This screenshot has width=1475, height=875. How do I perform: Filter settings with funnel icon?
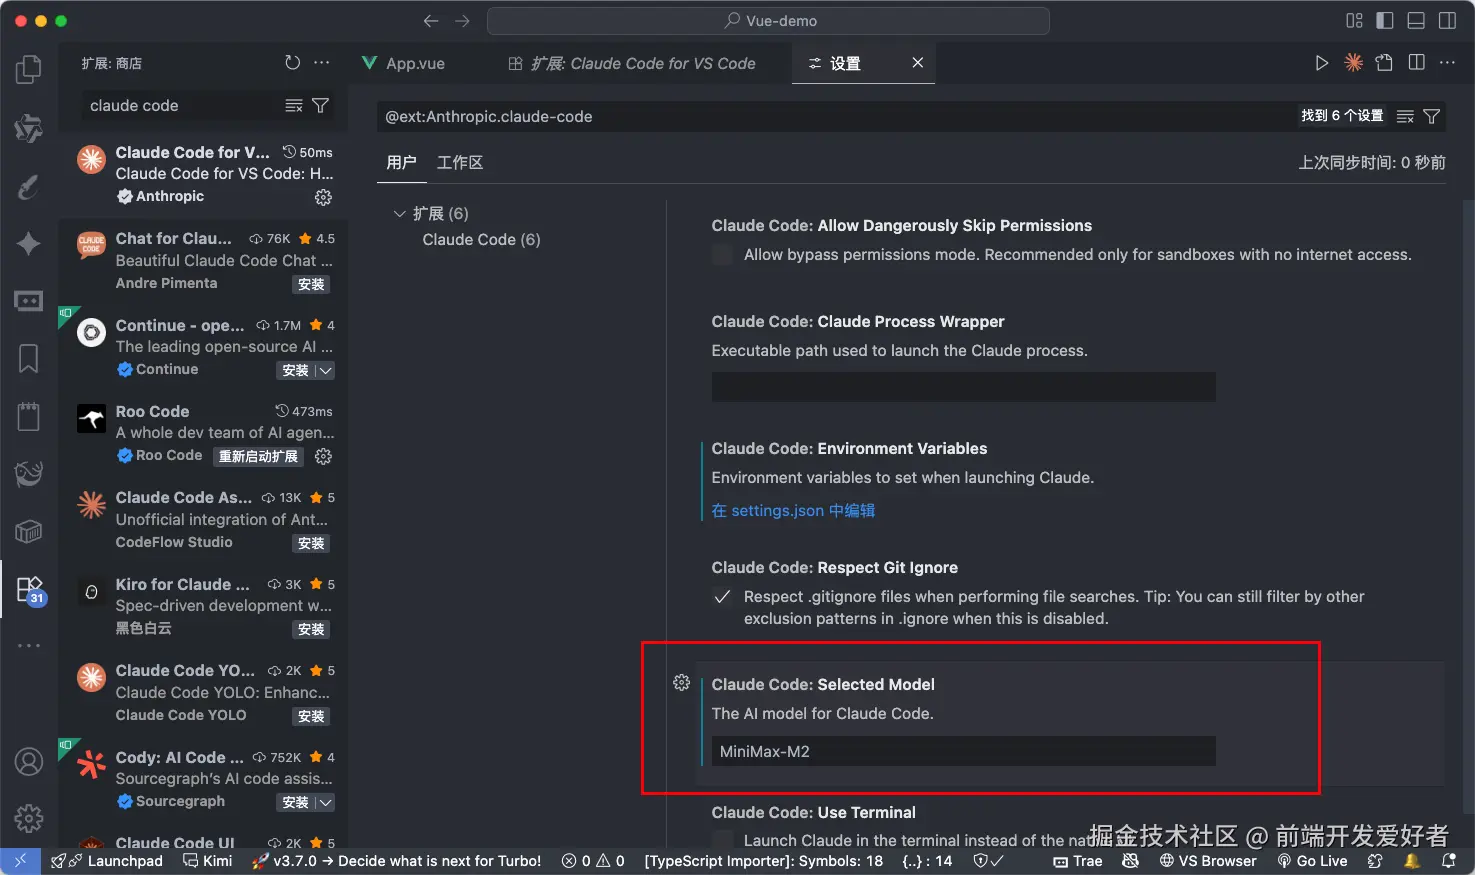click(1431, 117)
